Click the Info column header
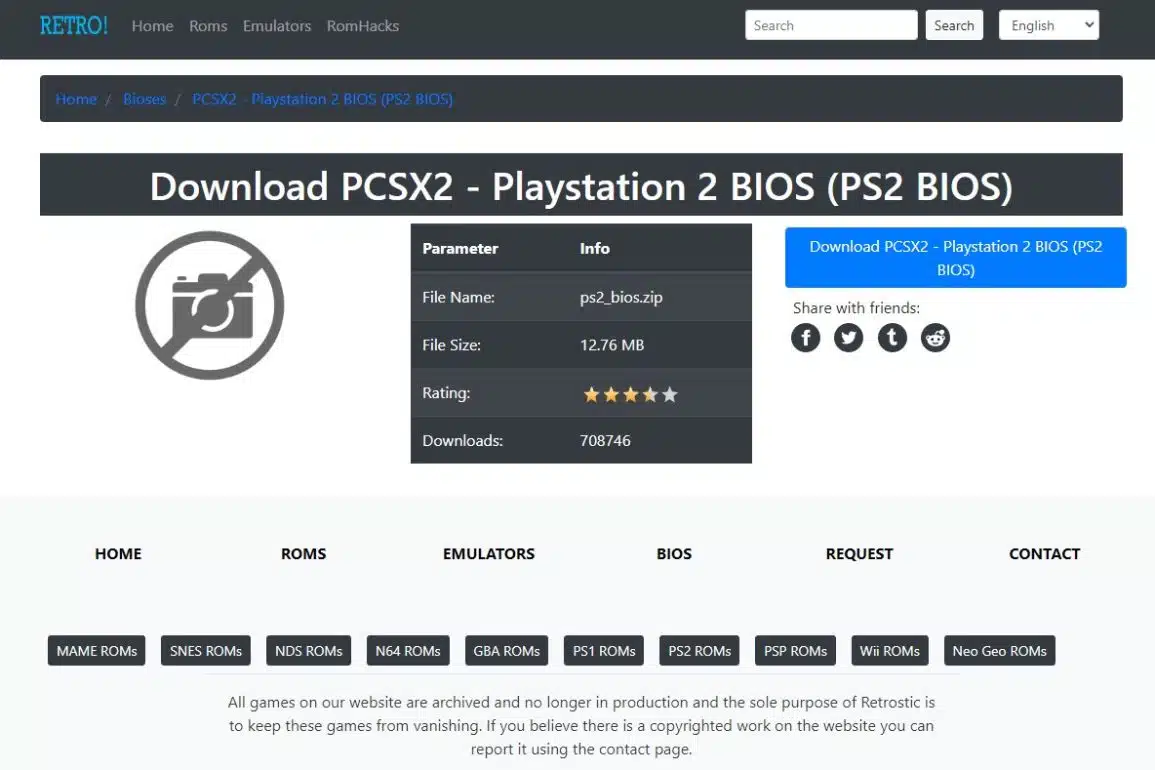This screenshot has width=1155, height=770. [594, 248]
